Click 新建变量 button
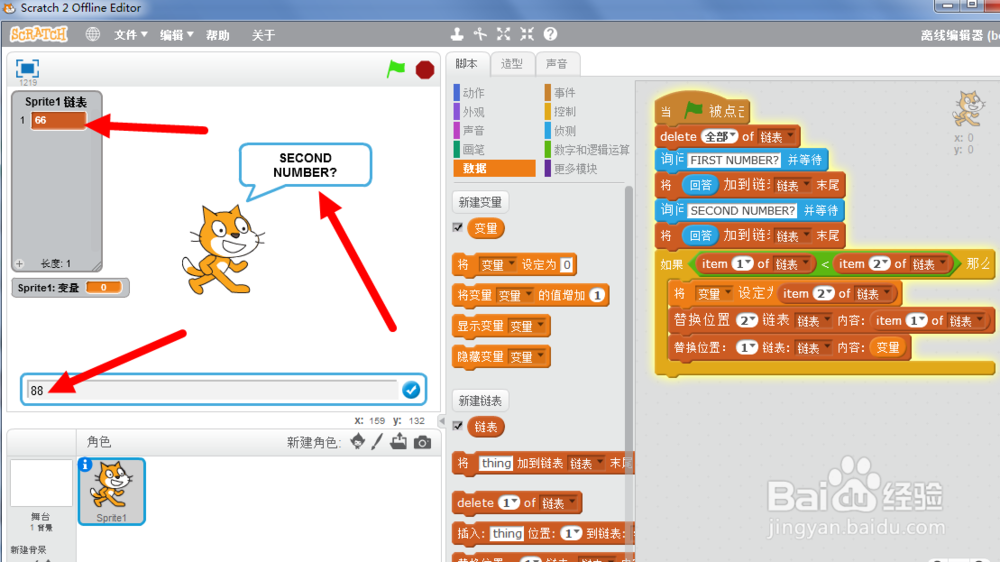The width and height of the screenshot is (1000, 562). [x=480, y=202]
